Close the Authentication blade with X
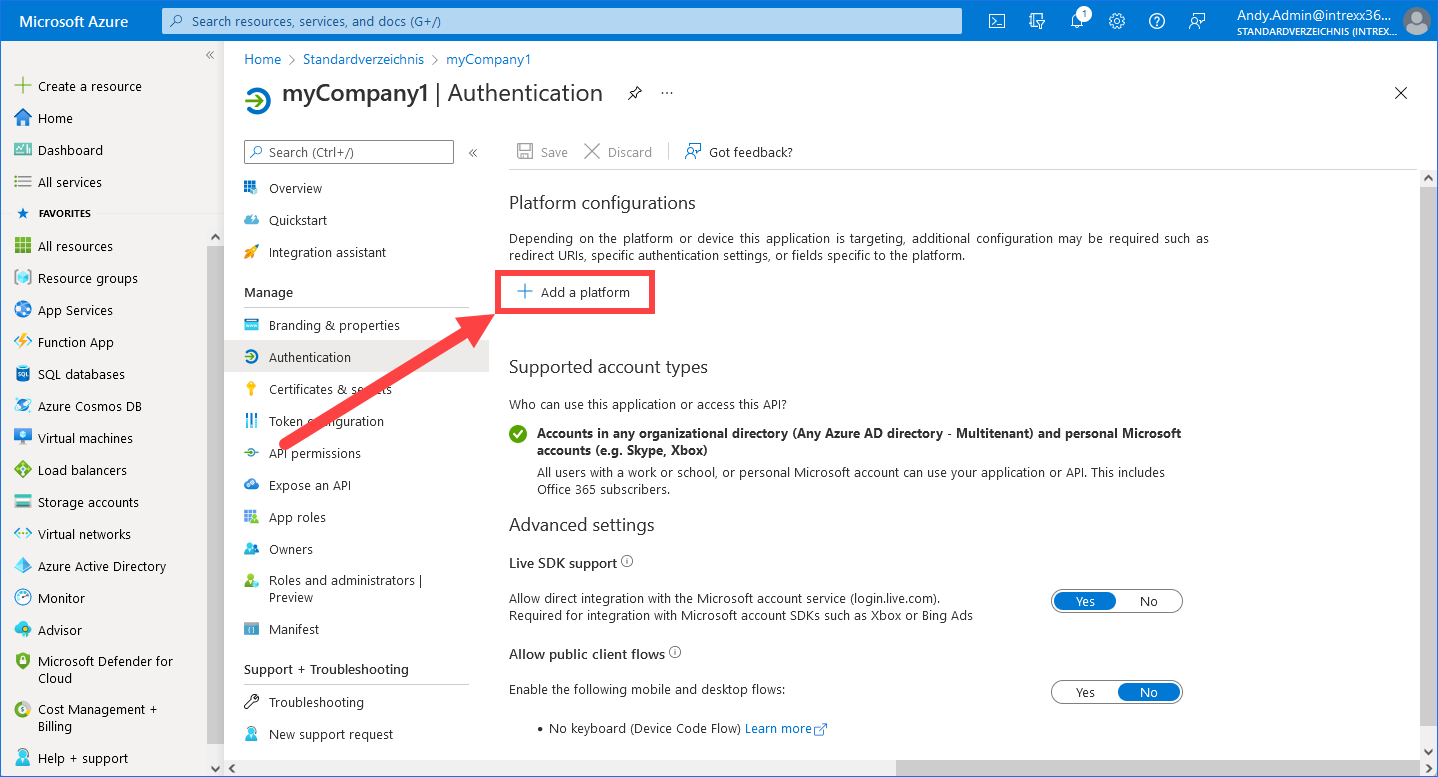The height and width of the screenshot is (777, 1438). (1401, 93)
